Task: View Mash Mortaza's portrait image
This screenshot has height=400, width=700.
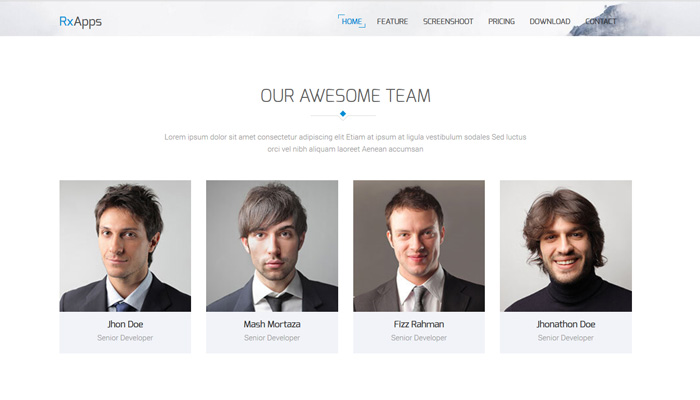Action: point(272,246)
